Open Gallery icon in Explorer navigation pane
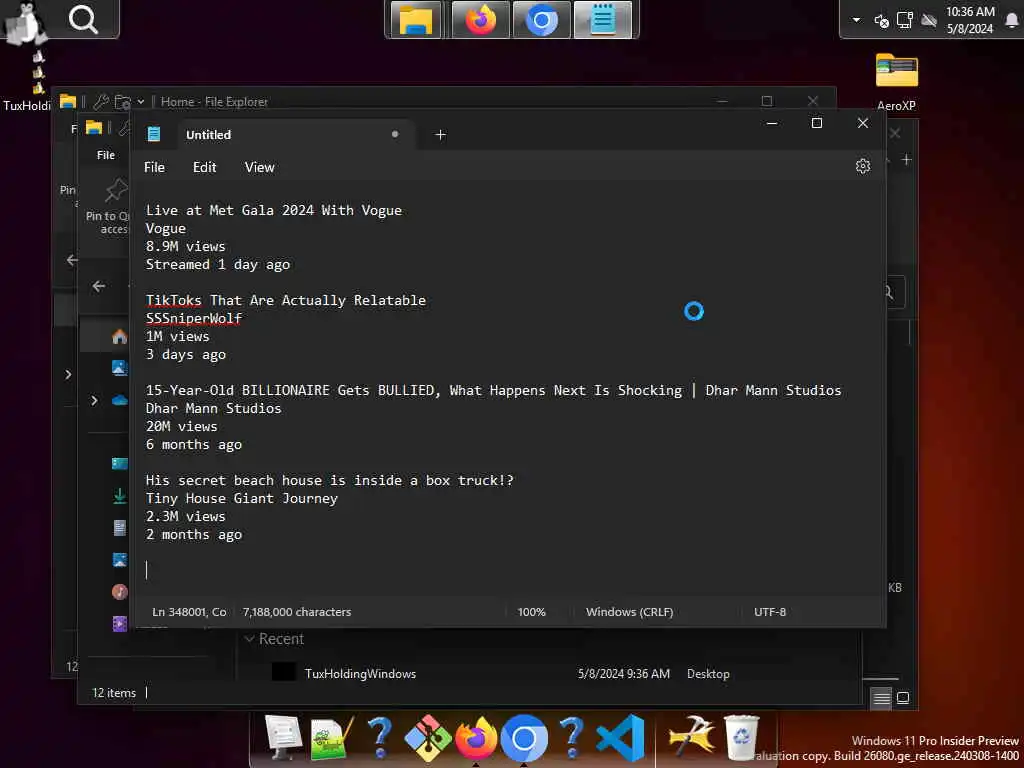This screenshot has height=768, width=1024. (x=120, y=368)
